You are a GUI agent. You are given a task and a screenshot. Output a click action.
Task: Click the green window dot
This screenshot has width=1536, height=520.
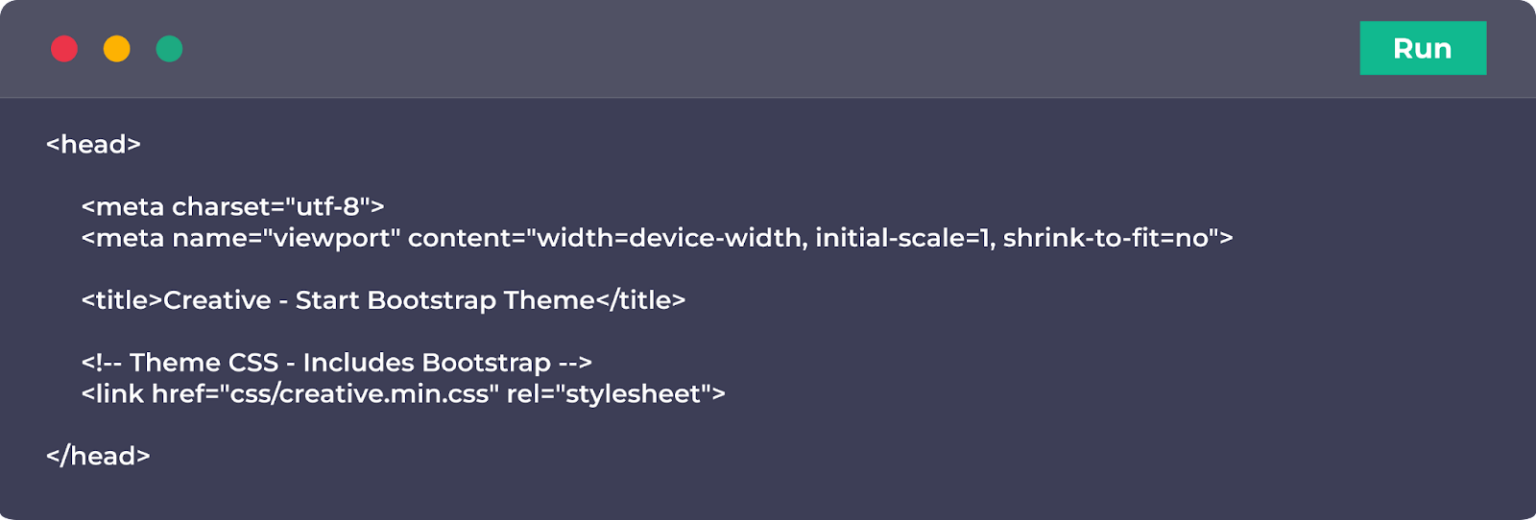(169, 49)
